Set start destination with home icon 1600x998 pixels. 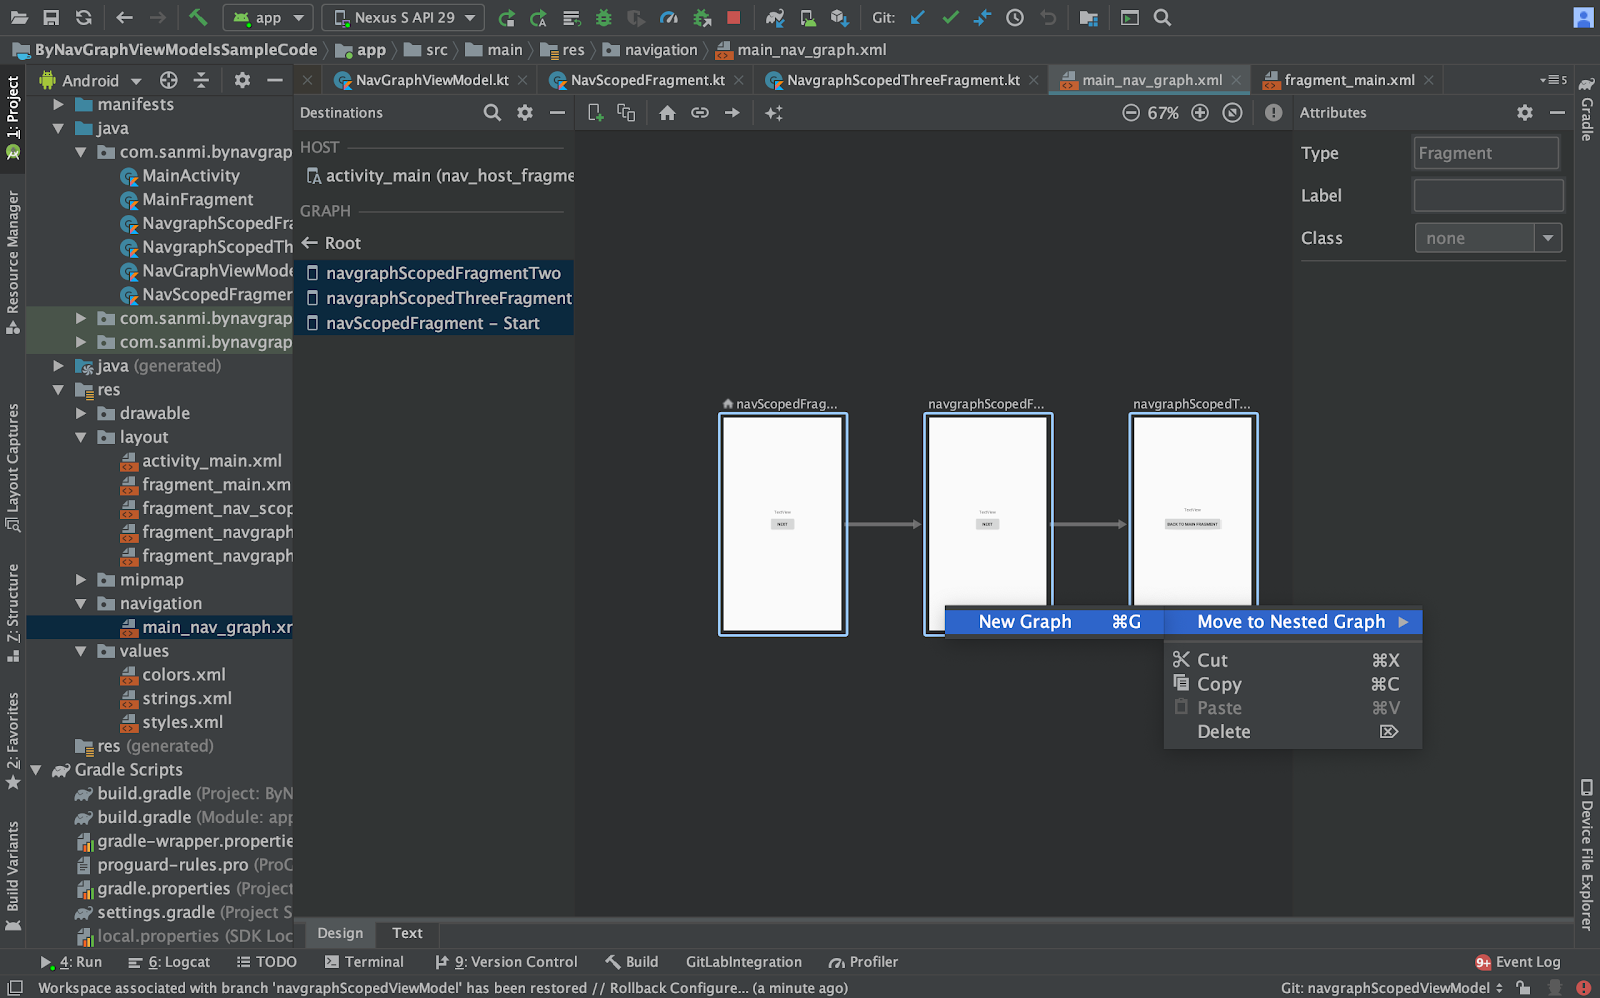click(667, 113)
